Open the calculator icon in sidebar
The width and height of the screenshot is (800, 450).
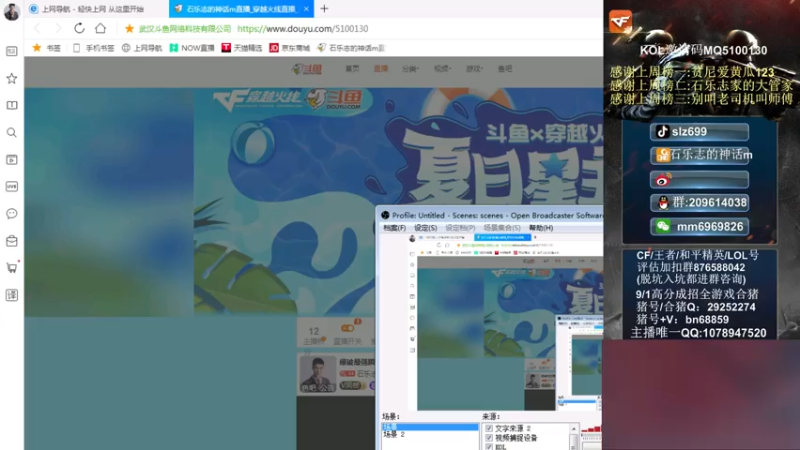12,295
